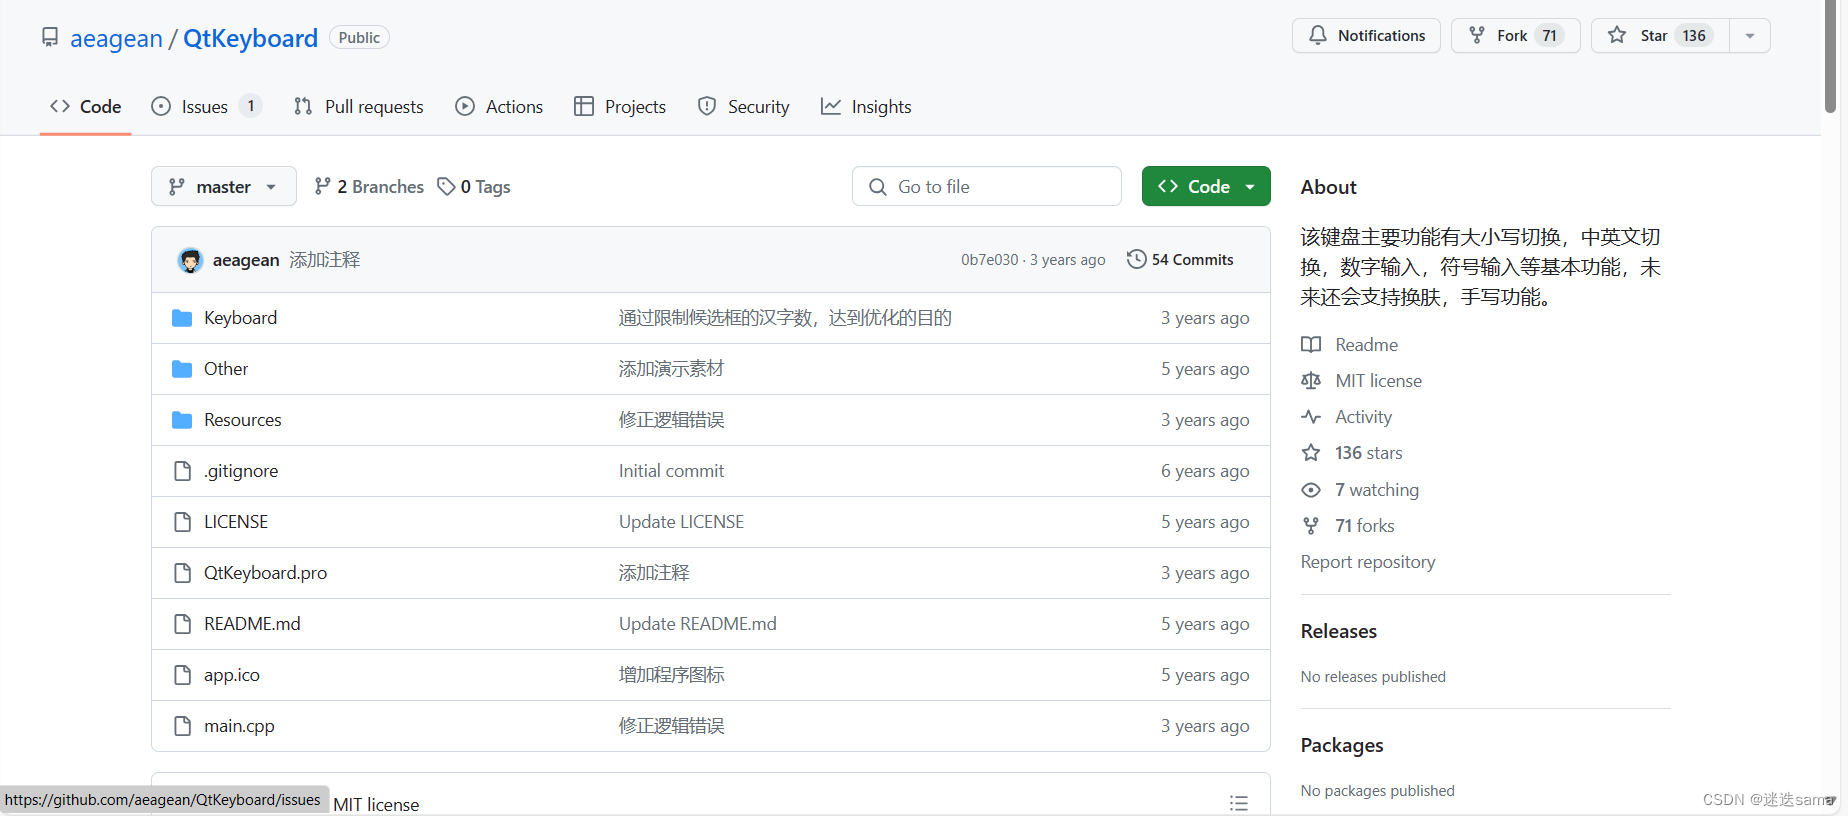Select the MIT license tab in readme panel
Screen dimensions: 1848x816
(x=376, y=804)
